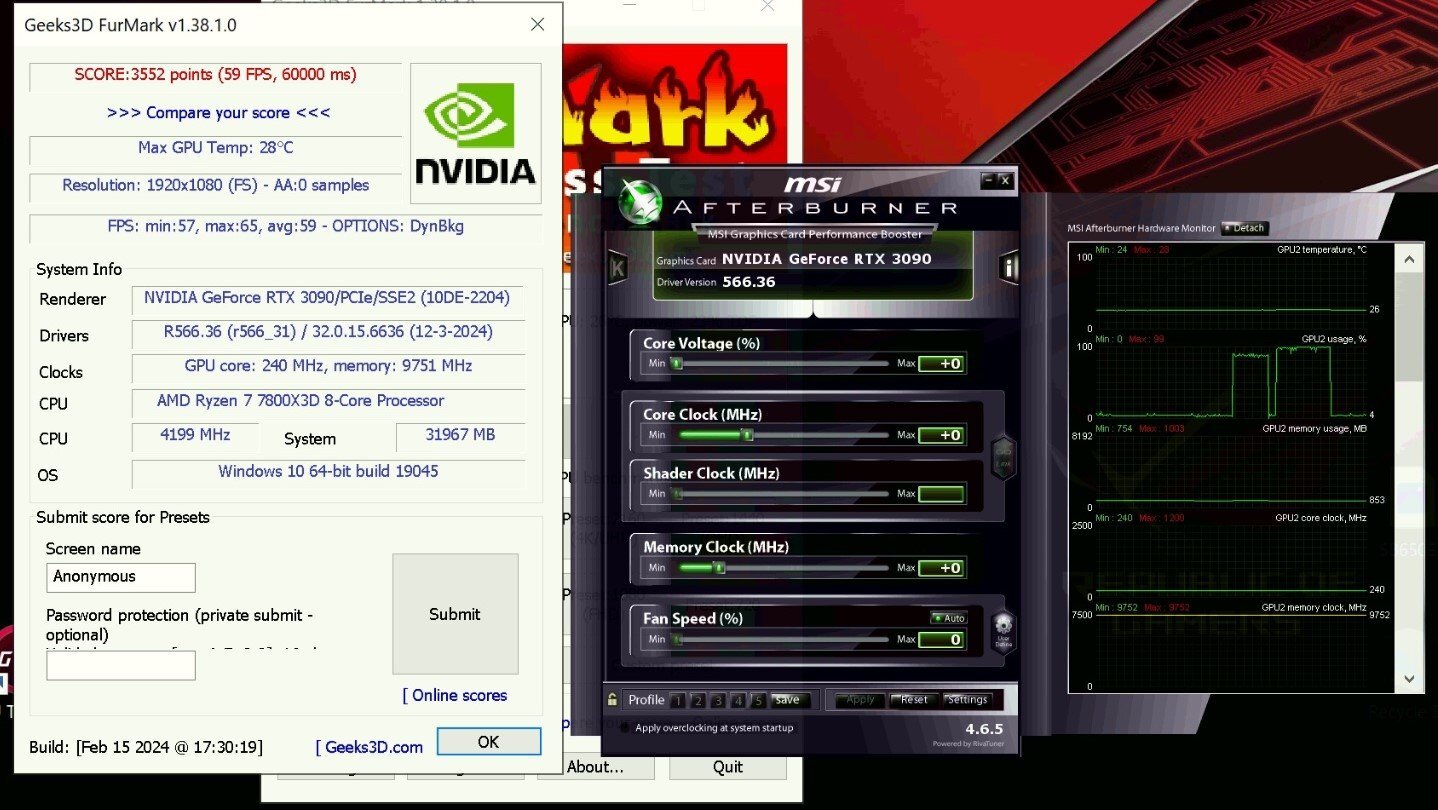Viewport: 1438px width, 810px height.
Task: Select Afterburner profile slot 1
Action: tap(678, 700)
